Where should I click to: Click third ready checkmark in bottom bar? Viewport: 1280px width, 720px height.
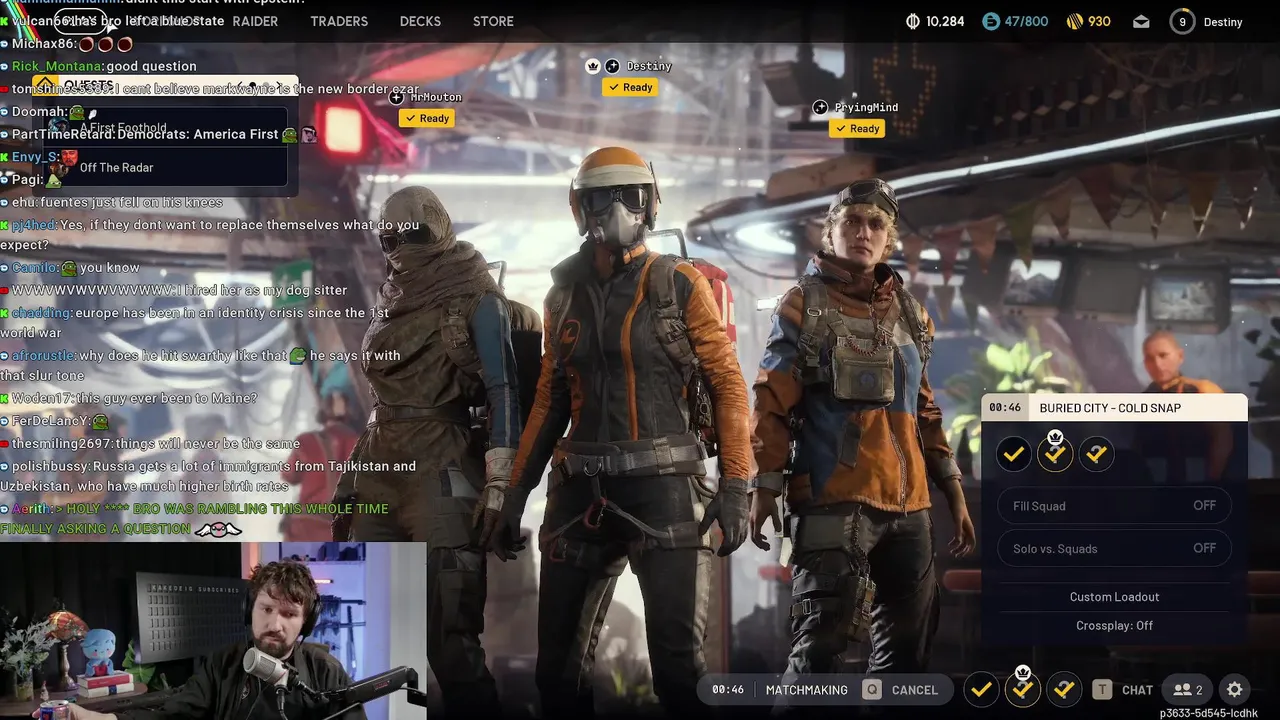coord(1064,689)
